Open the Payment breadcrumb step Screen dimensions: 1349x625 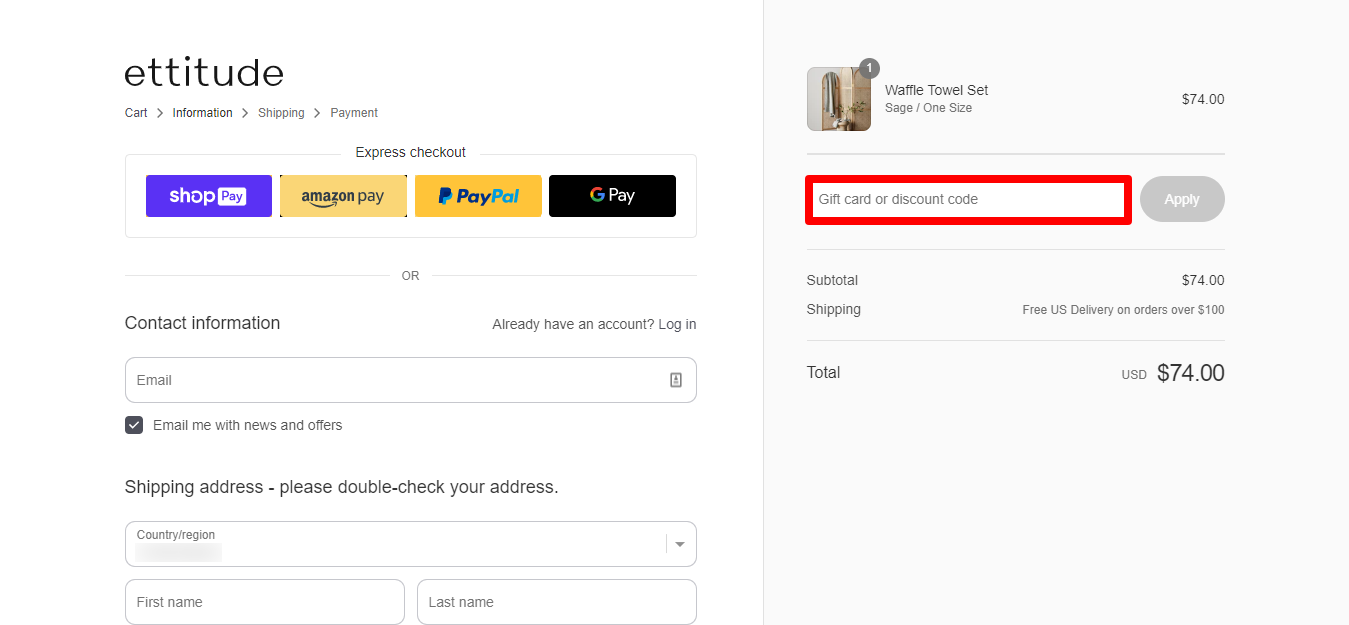pyautogui.click(x=354, y=113)
